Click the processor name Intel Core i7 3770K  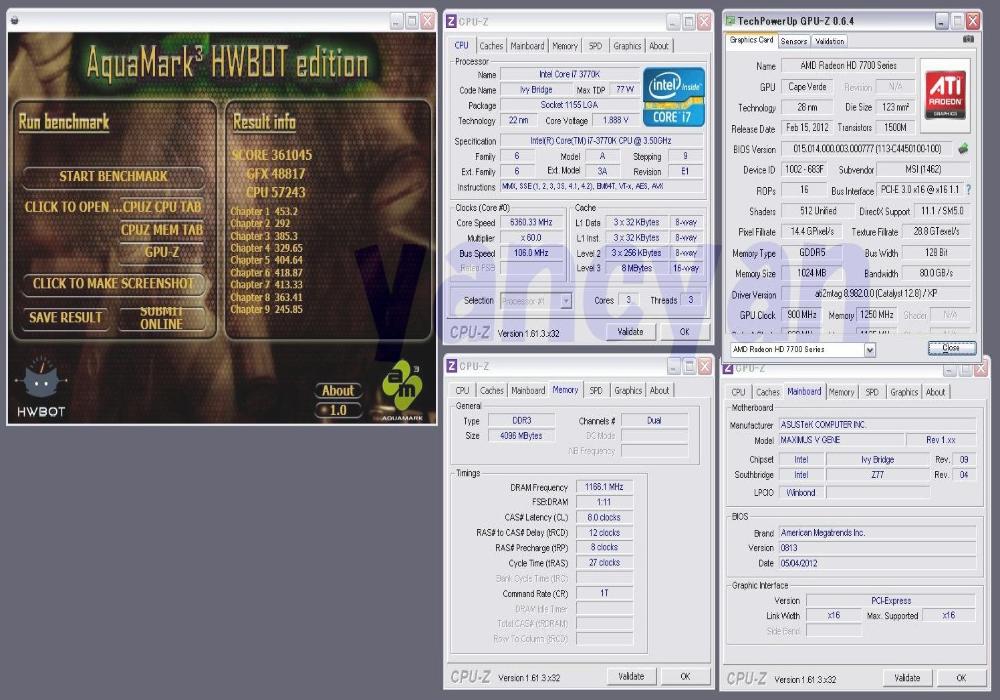(x=569, y=75)
